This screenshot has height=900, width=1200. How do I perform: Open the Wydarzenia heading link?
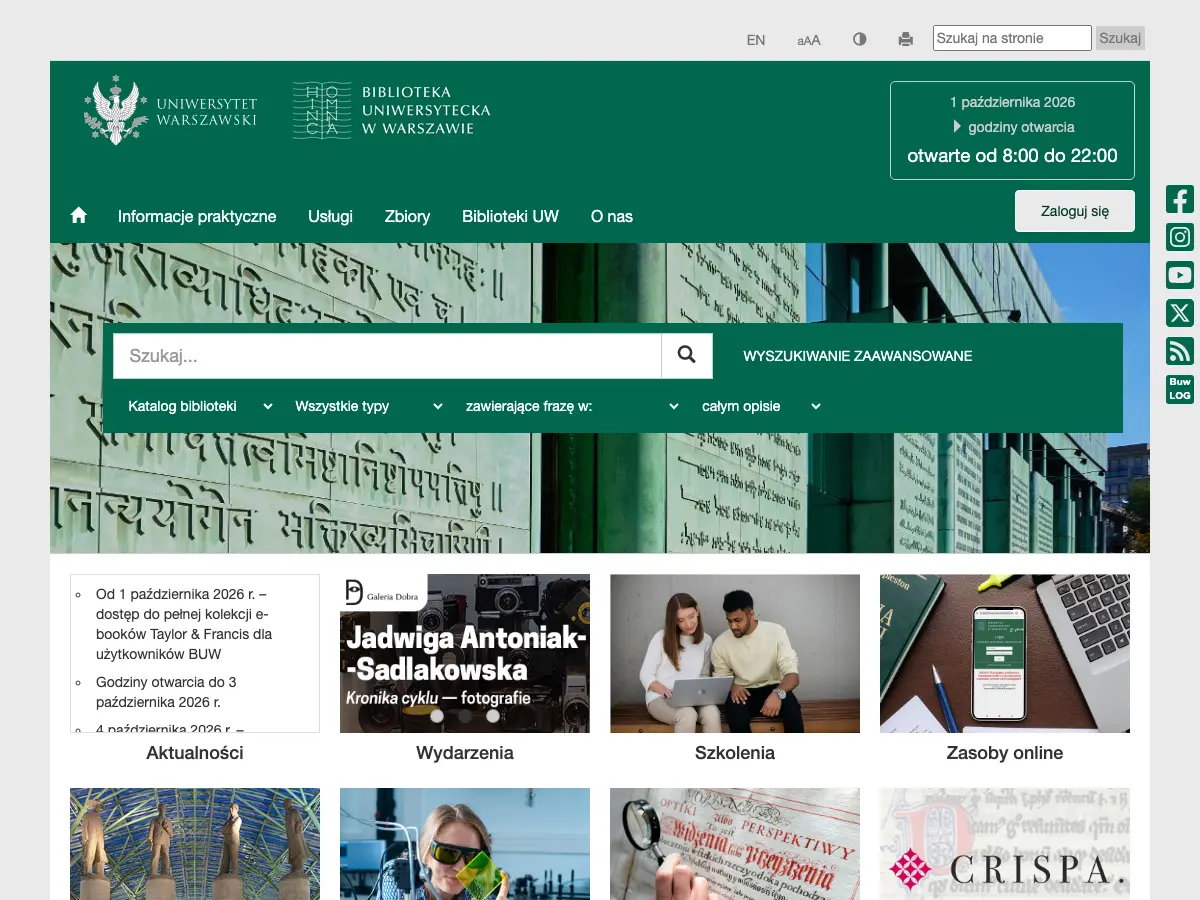point(465,753)
